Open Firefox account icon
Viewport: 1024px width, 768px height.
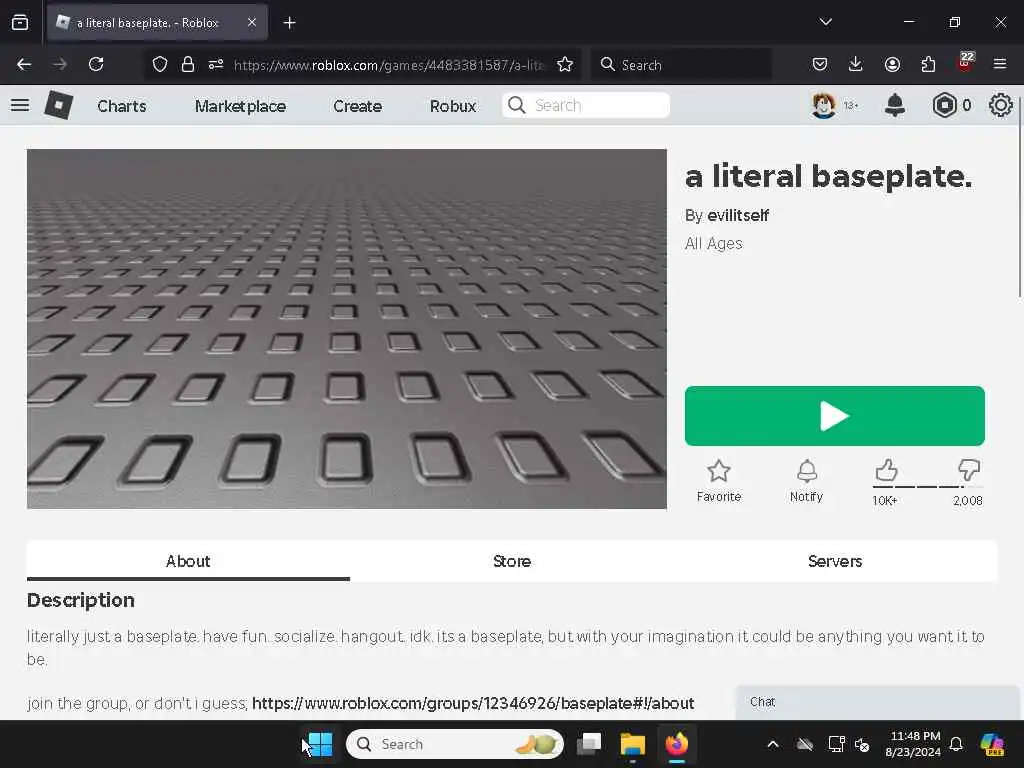pos(892,64)
